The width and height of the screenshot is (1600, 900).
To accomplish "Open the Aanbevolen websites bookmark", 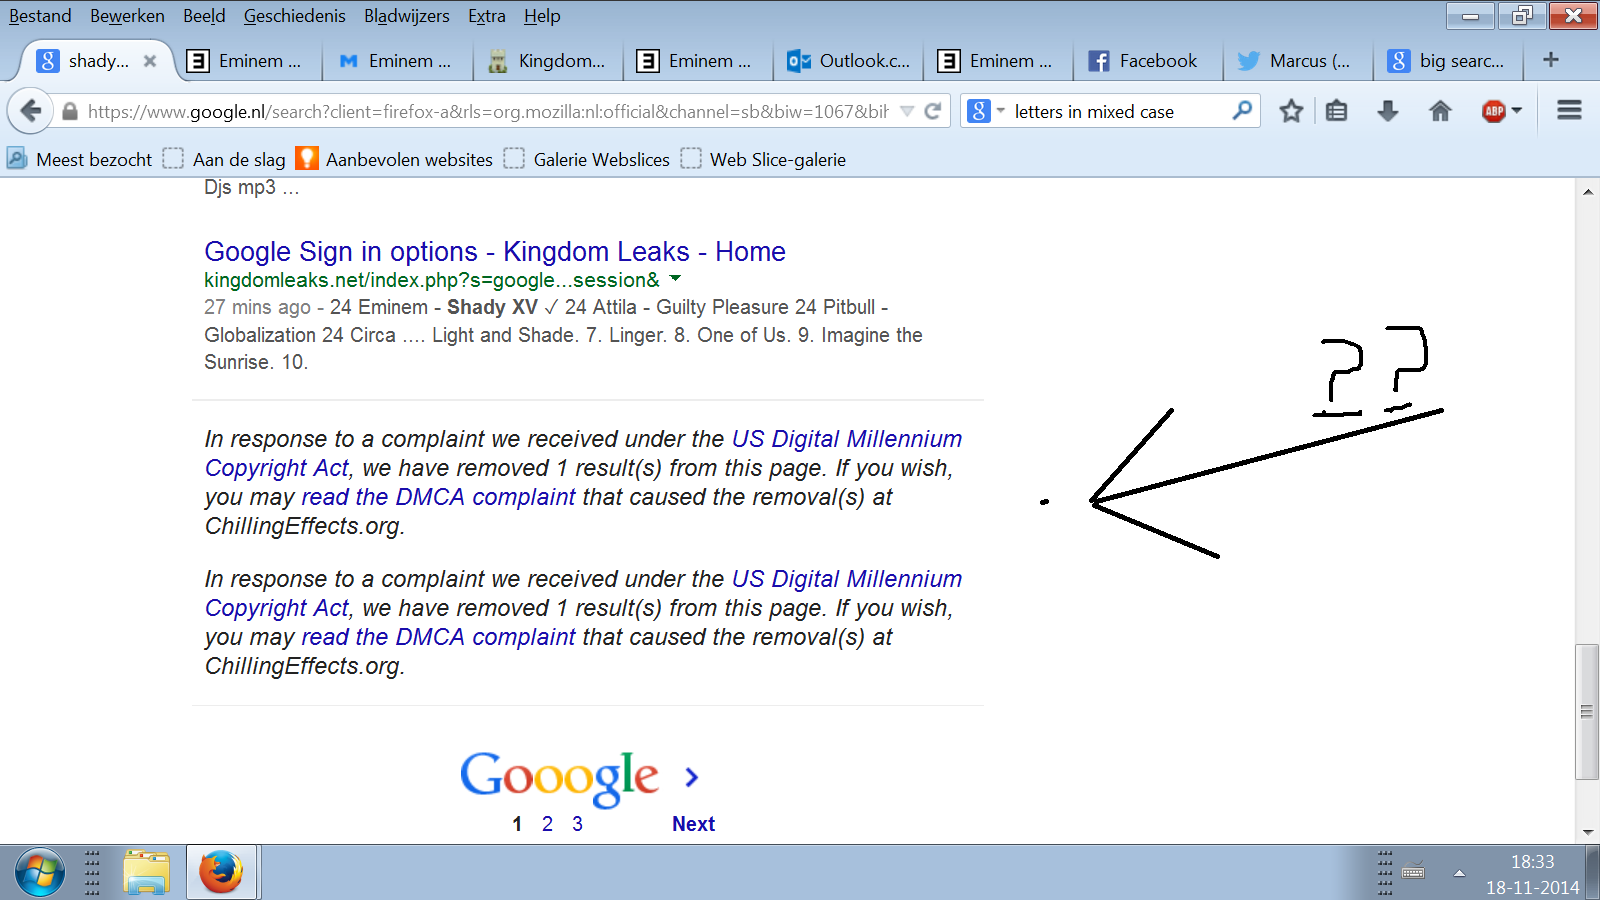I will coord(395,159).
